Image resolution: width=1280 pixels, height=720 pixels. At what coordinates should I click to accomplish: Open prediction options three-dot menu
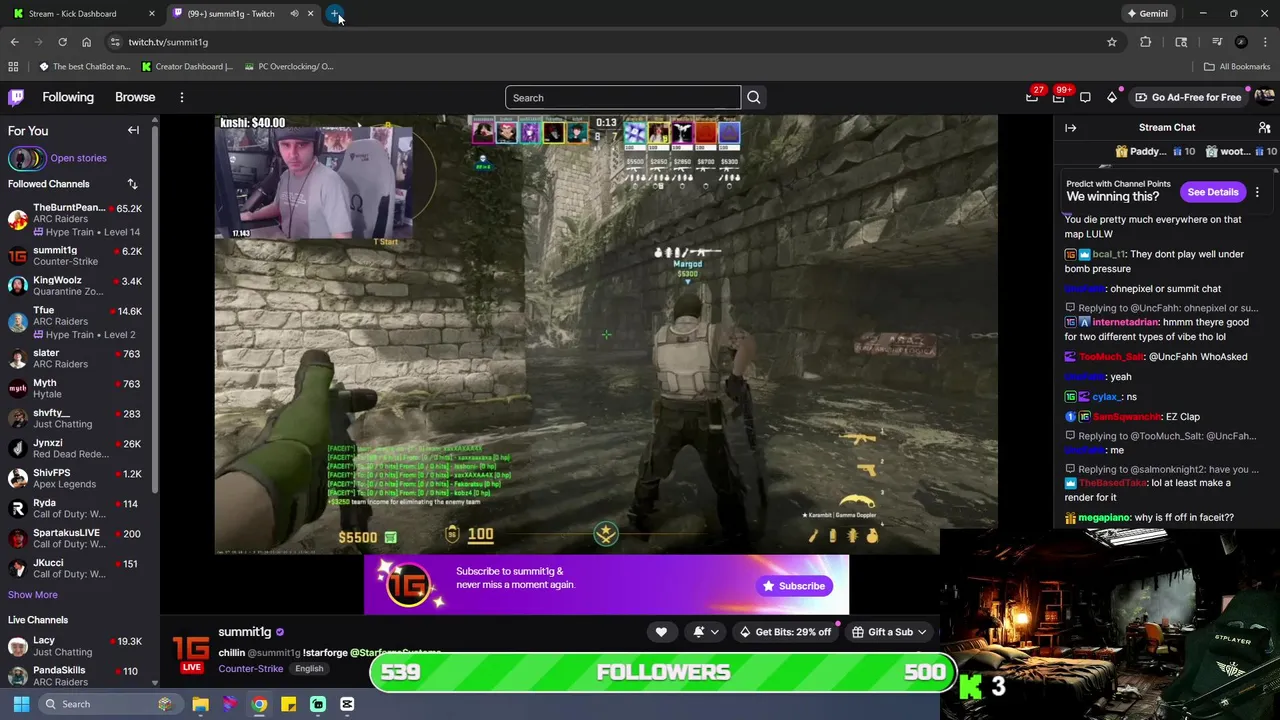point(1257,192)
